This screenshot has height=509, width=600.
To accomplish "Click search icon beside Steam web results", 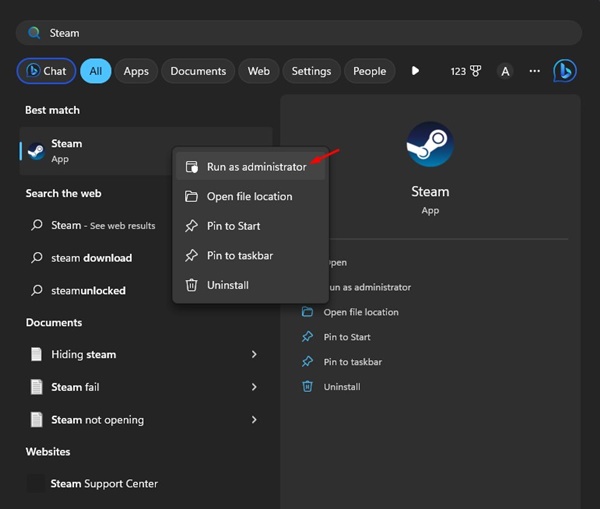I will (37, 225).
